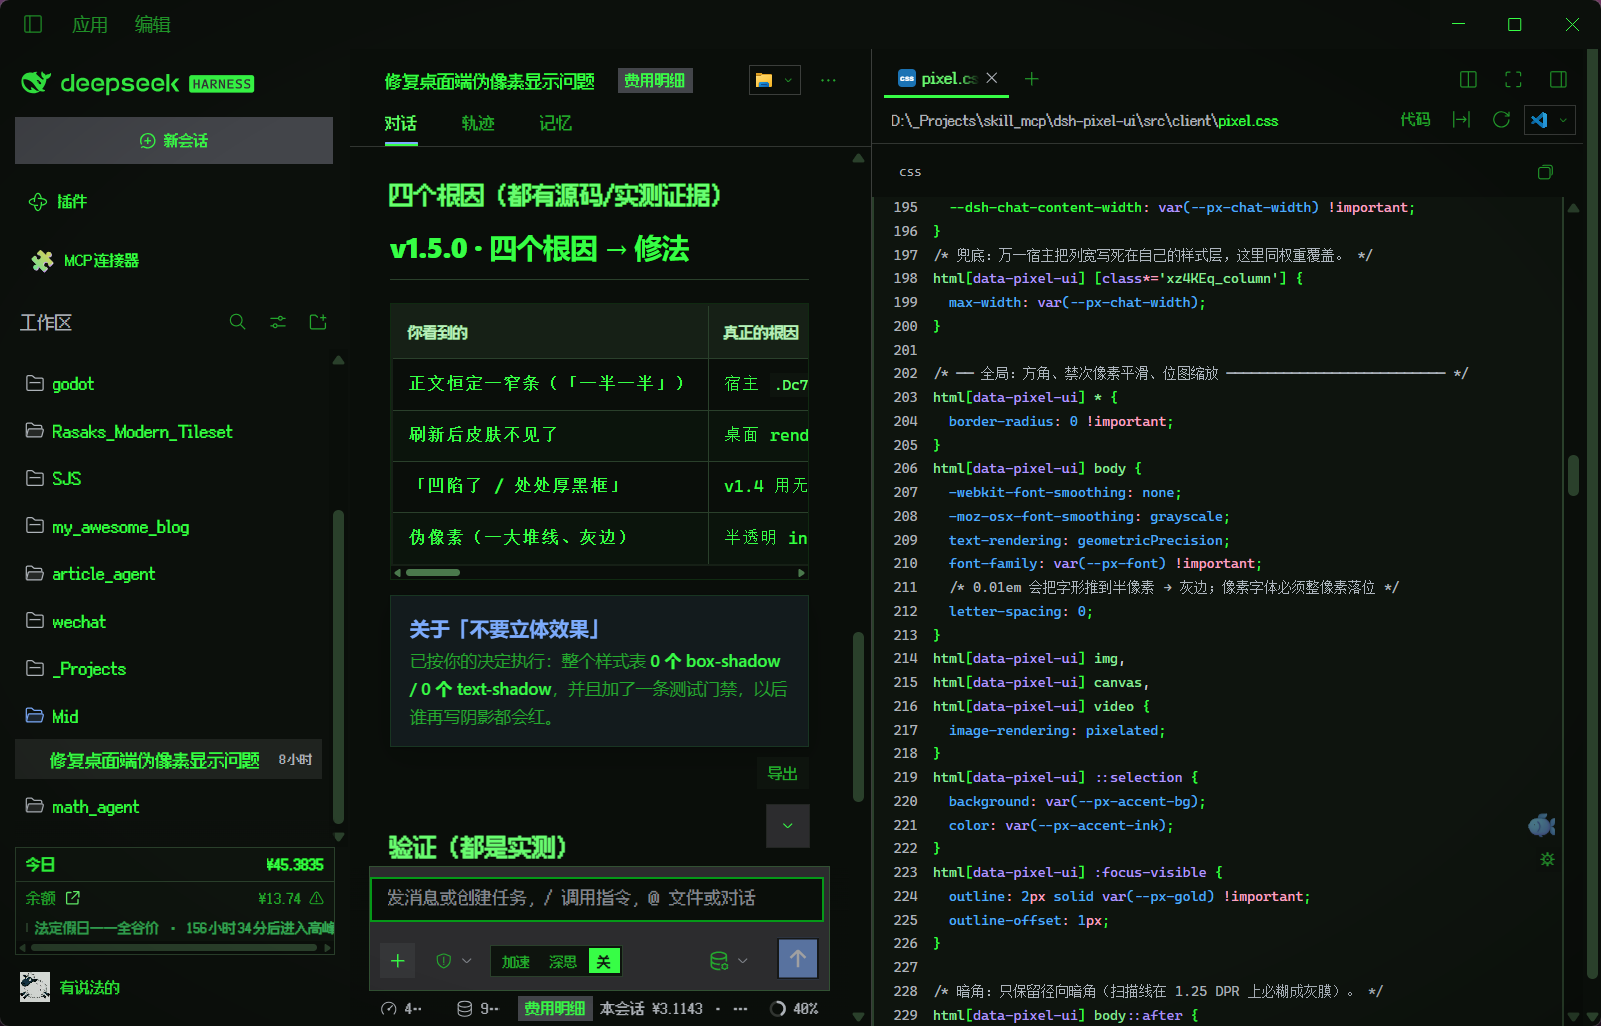Click the floating settings gear icon
1601x1026 pixels.
[x=1547, y=859]
